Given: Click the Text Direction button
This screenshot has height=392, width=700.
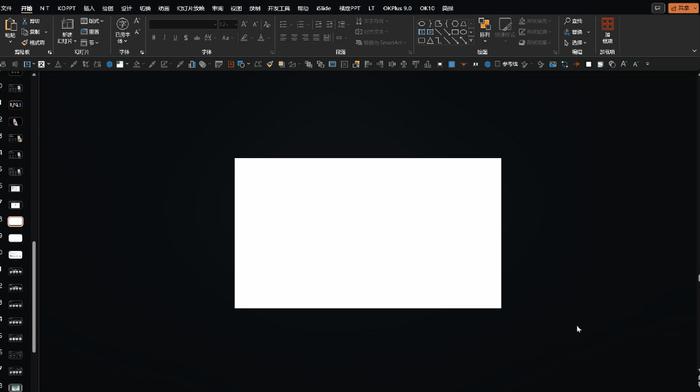Looking at the screenshot, I should click(x=372, y=21).
